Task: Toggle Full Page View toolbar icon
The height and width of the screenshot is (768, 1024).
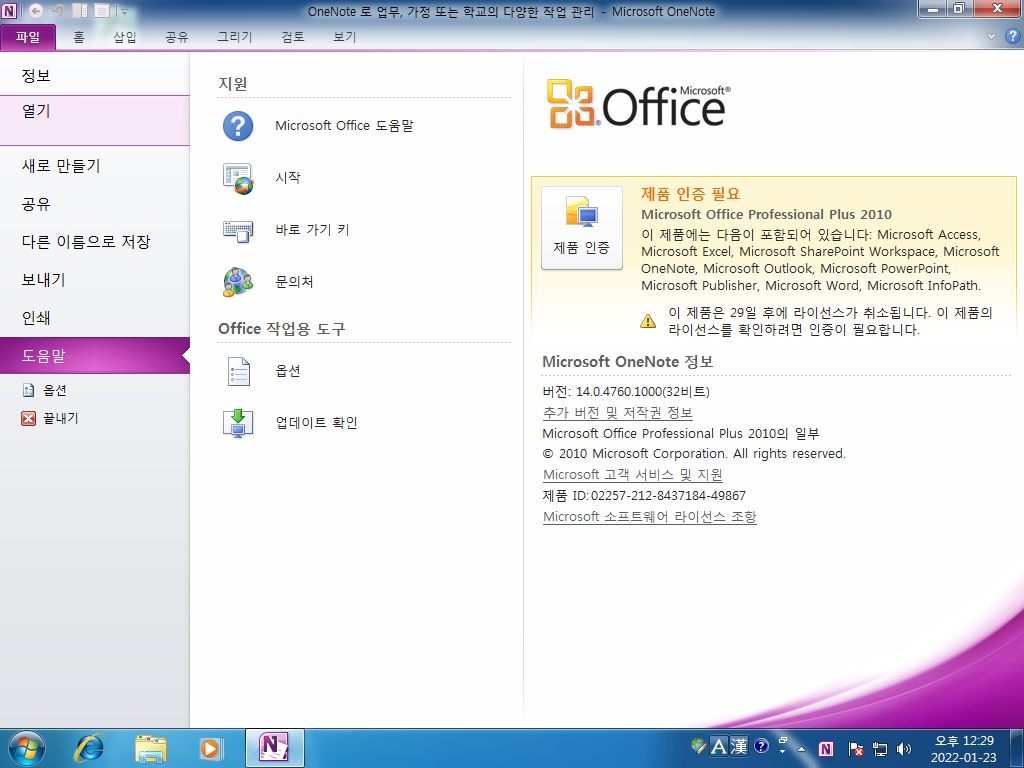Action: (x=102, y=10)
